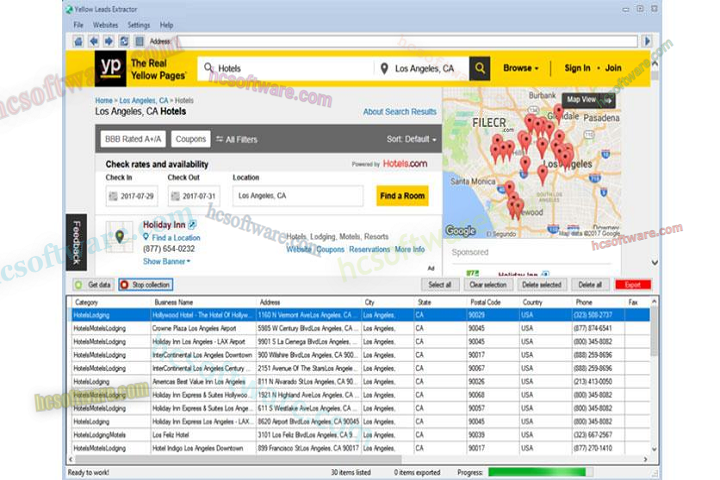Viewport: 720px width, 480px height.
Task: Open the Help menu
Action: click(166, 25)
